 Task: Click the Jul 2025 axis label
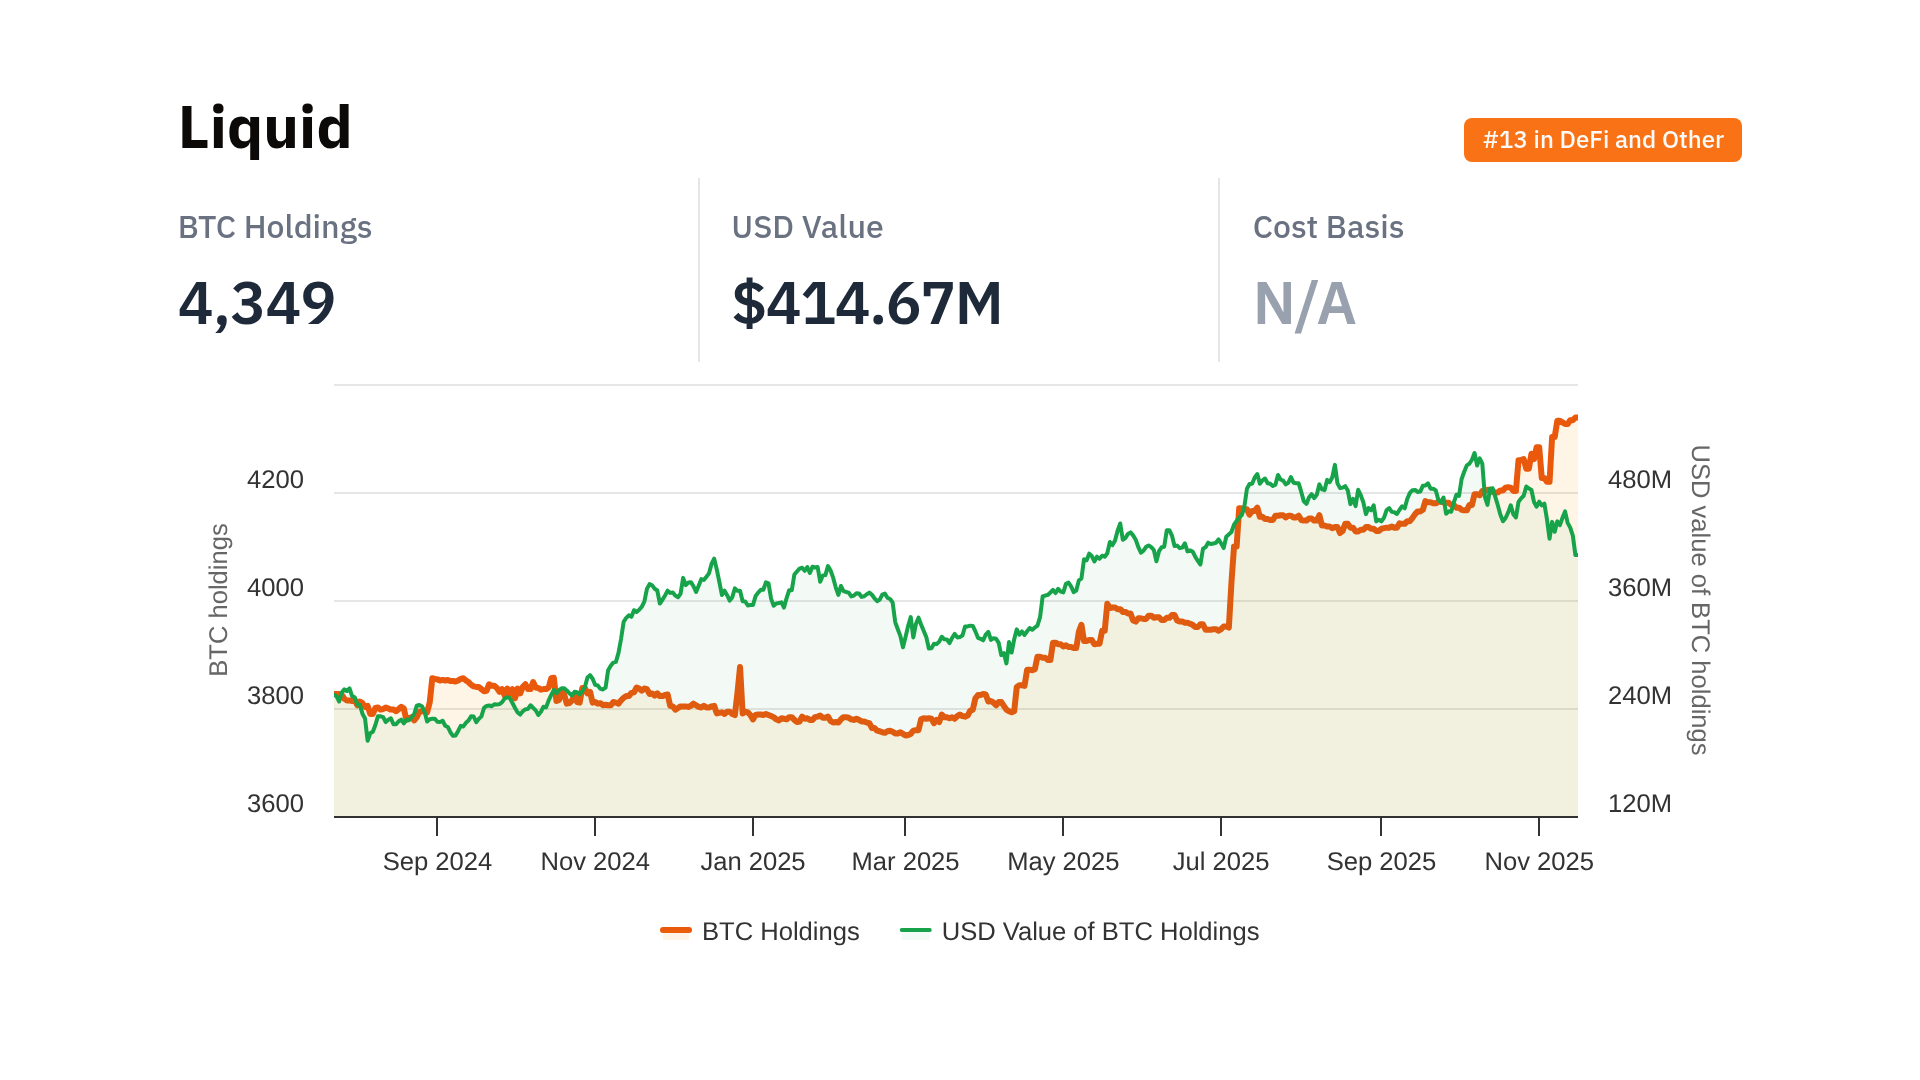(x=1221, y=861)
